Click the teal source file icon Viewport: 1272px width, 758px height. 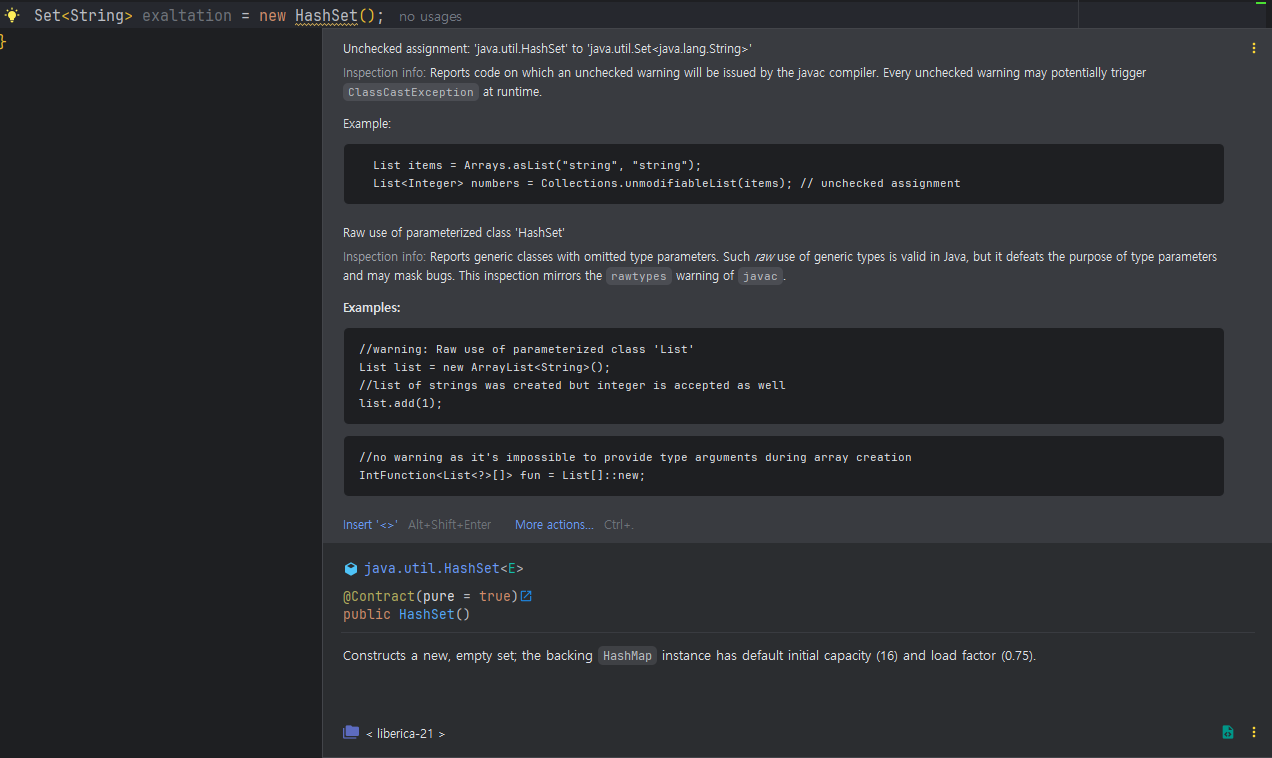tap(1228, 732)
